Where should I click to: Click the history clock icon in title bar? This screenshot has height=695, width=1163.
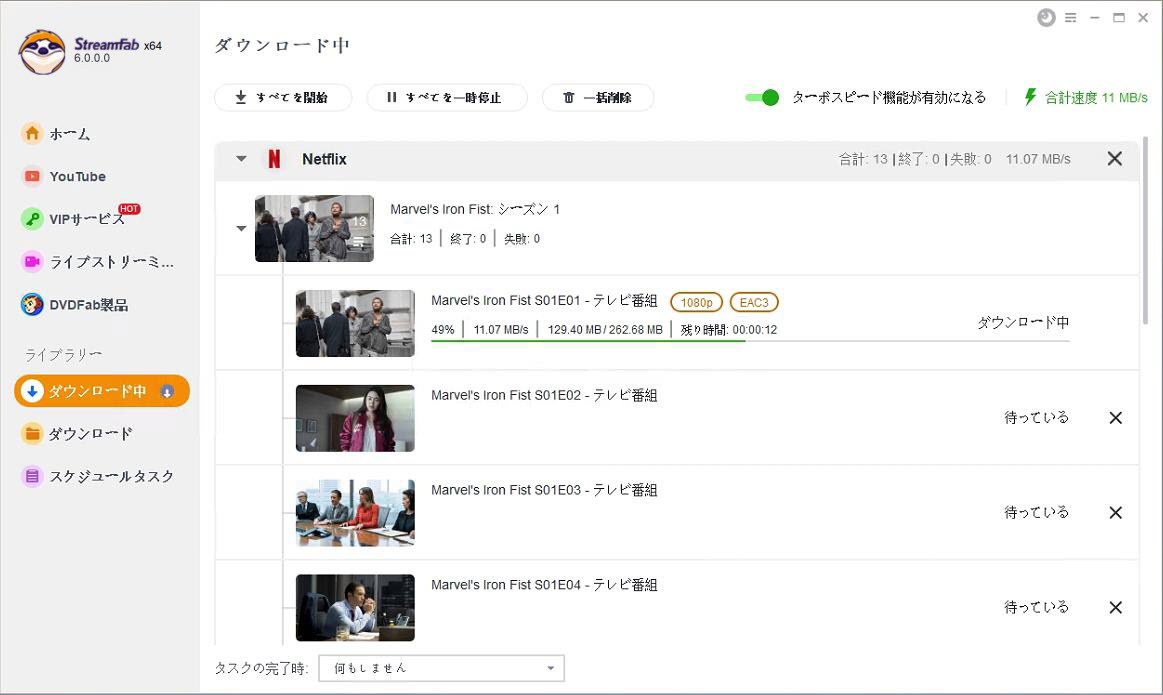point(1046,17)
